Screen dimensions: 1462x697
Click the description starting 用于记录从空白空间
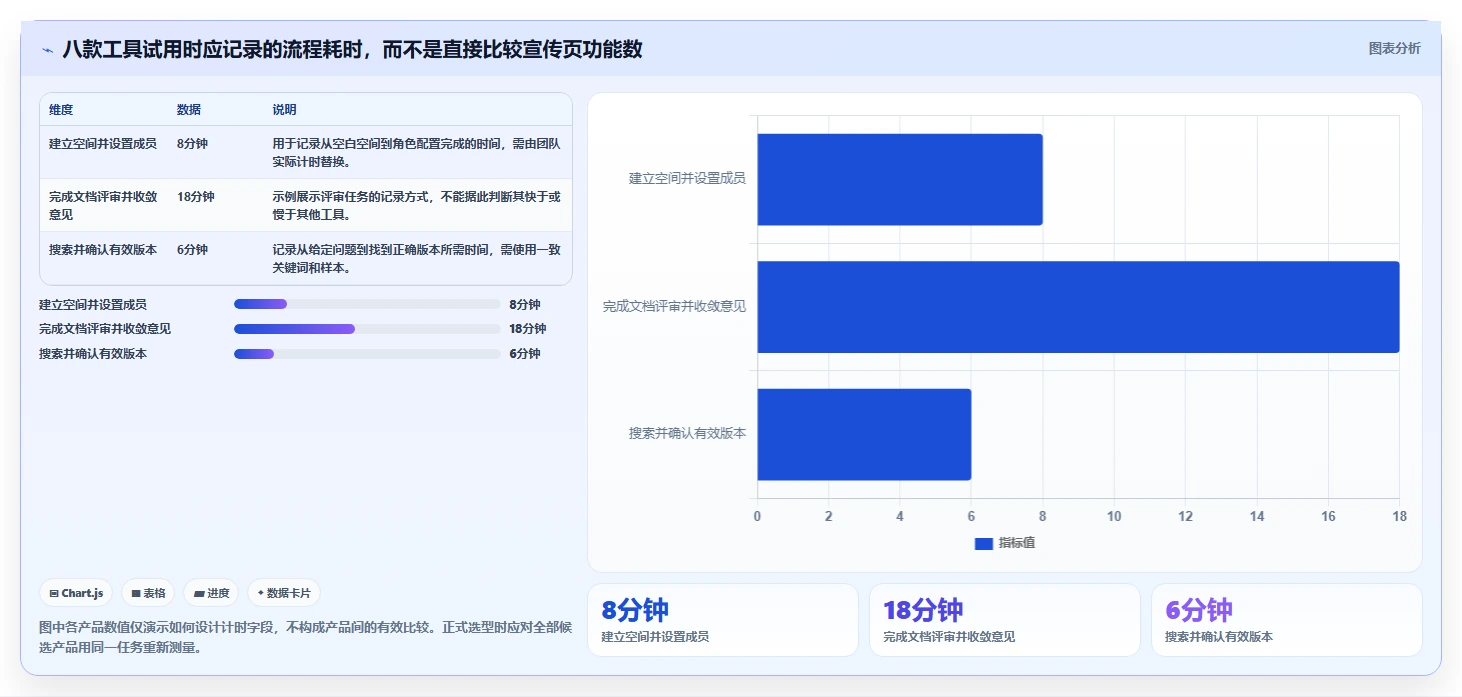[416, 153]
